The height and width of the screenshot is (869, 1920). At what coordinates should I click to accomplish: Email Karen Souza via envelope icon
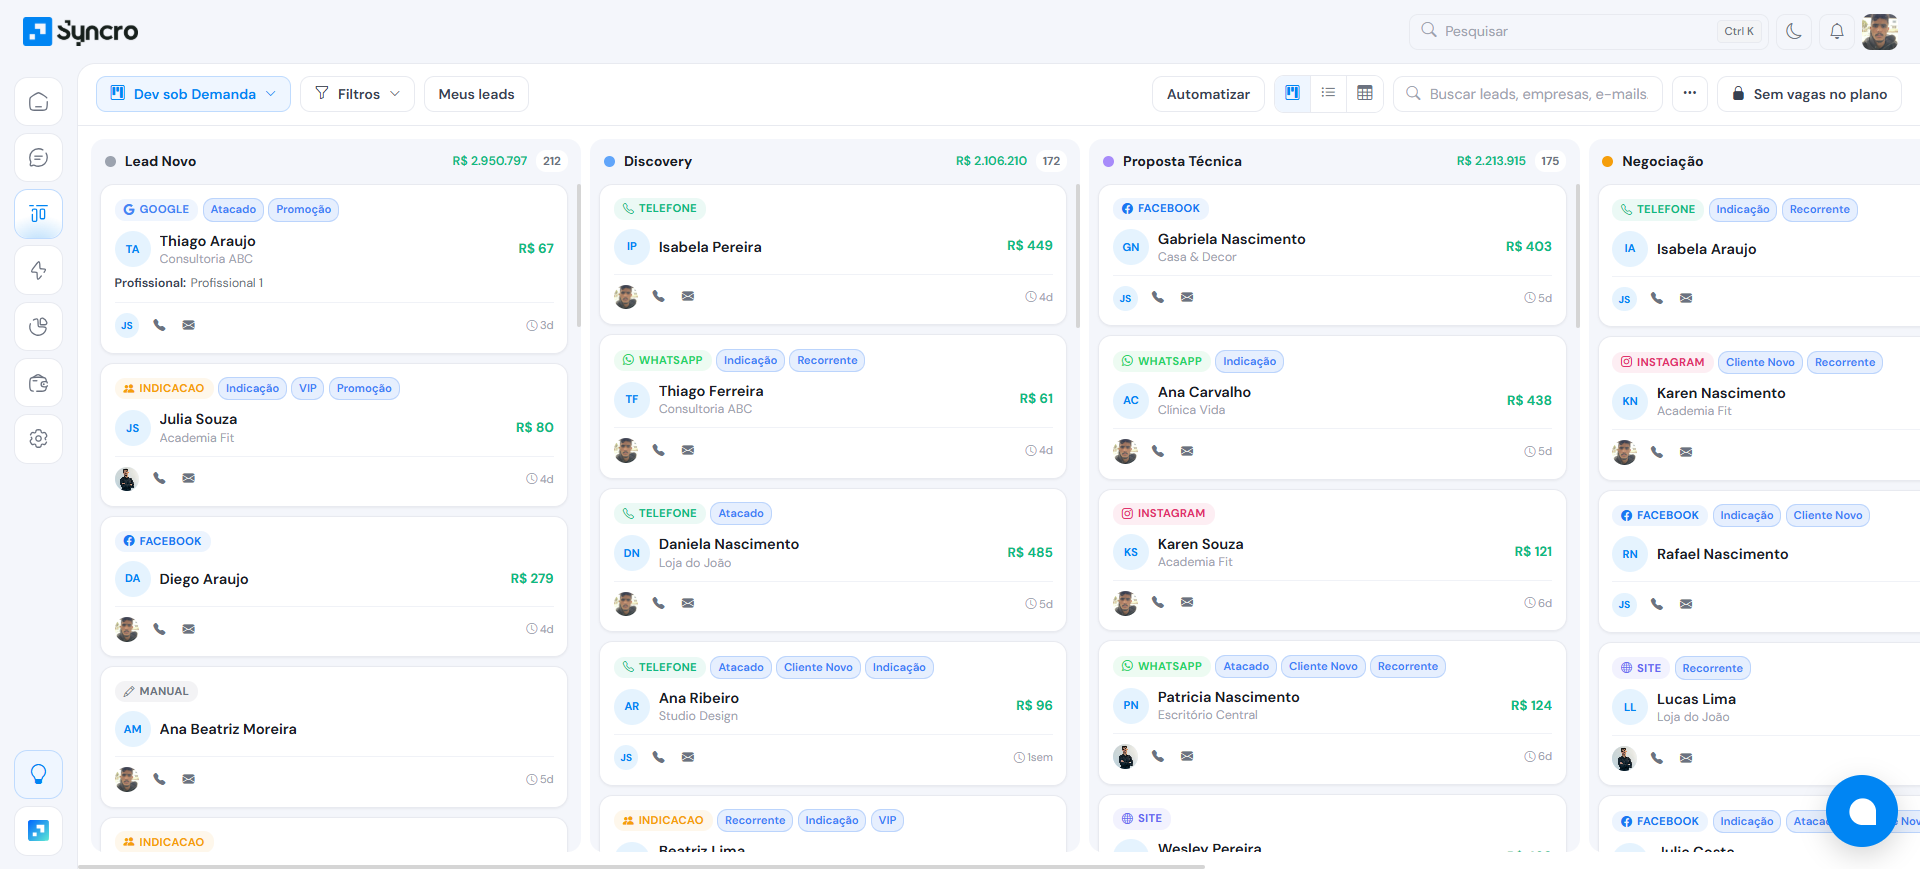(1187, 602)
